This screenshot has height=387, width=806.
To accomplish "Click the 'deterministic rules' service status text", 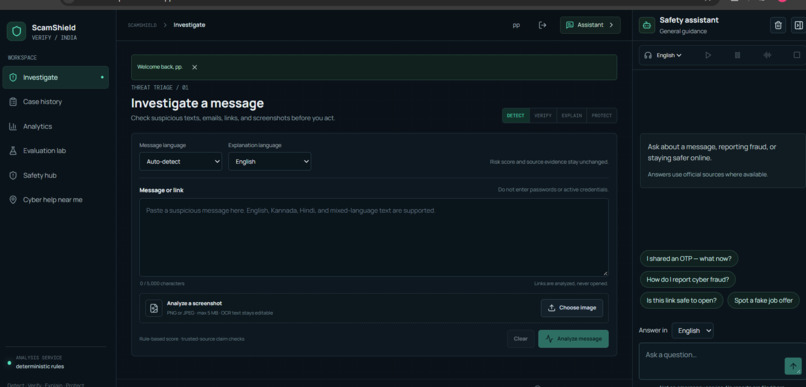I will coord(40,366).
